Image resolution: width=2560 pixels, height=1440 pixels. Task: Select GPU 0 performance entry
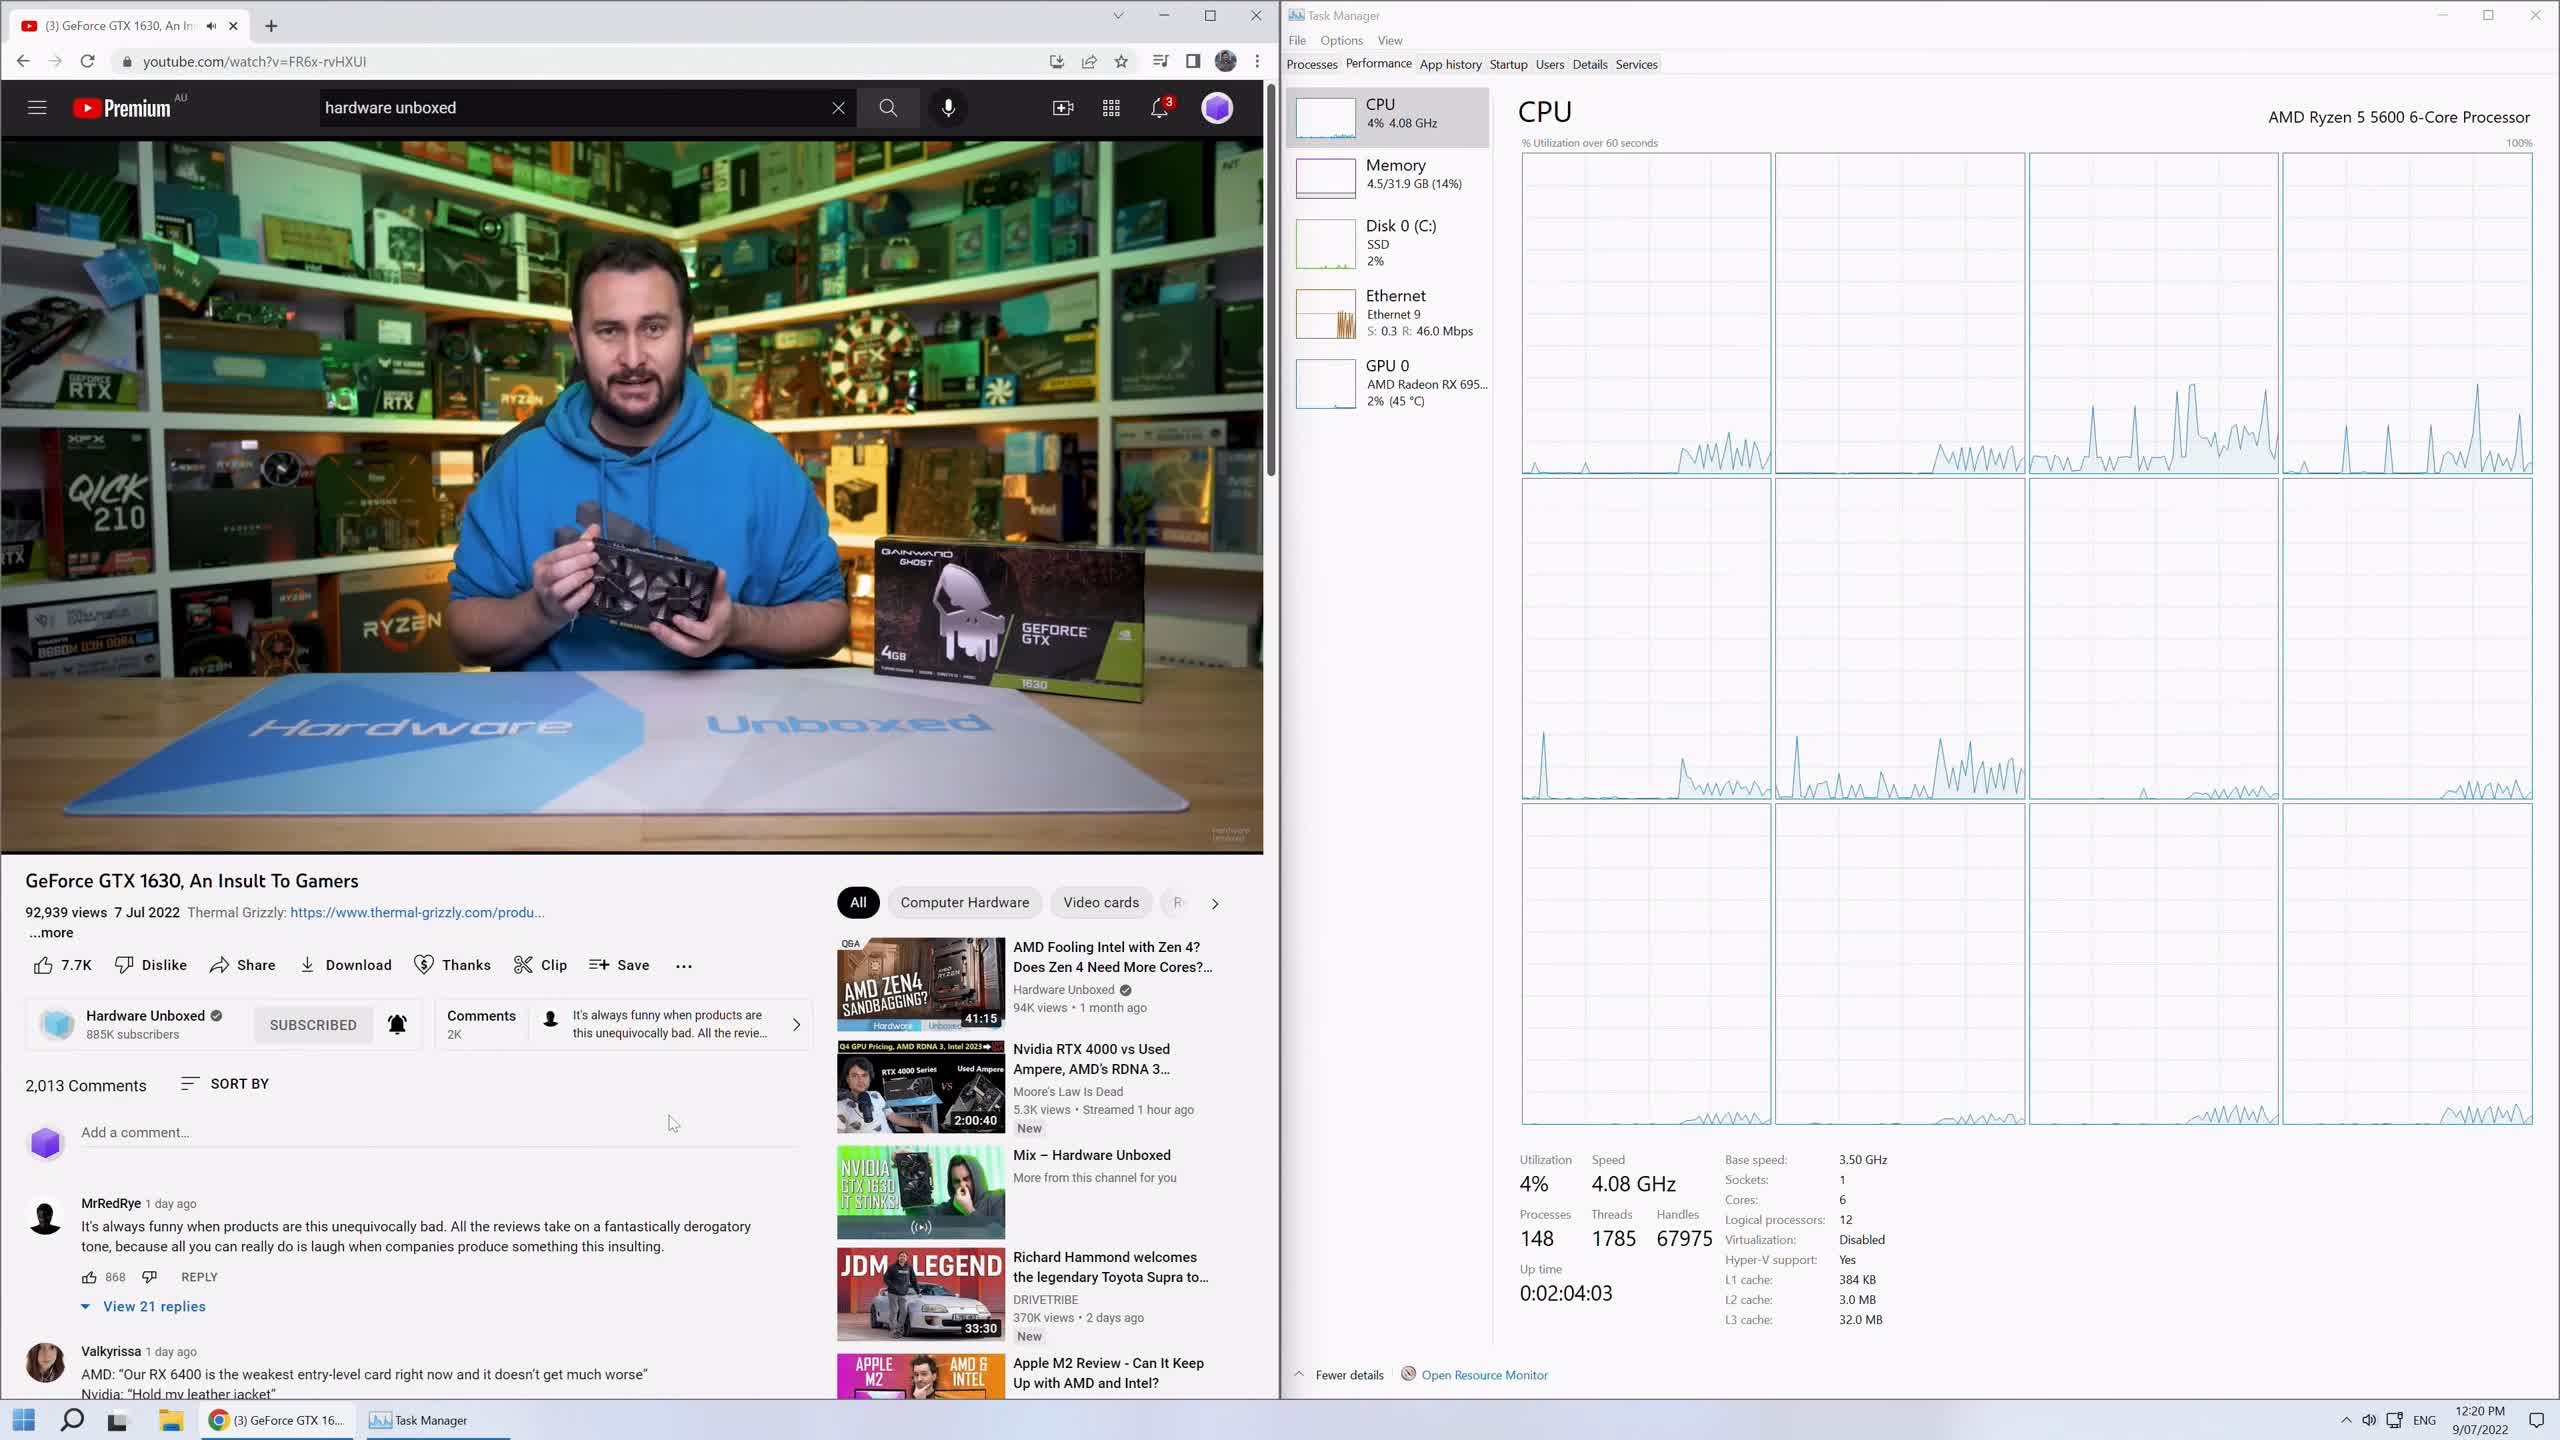[x=1388, y=383]
